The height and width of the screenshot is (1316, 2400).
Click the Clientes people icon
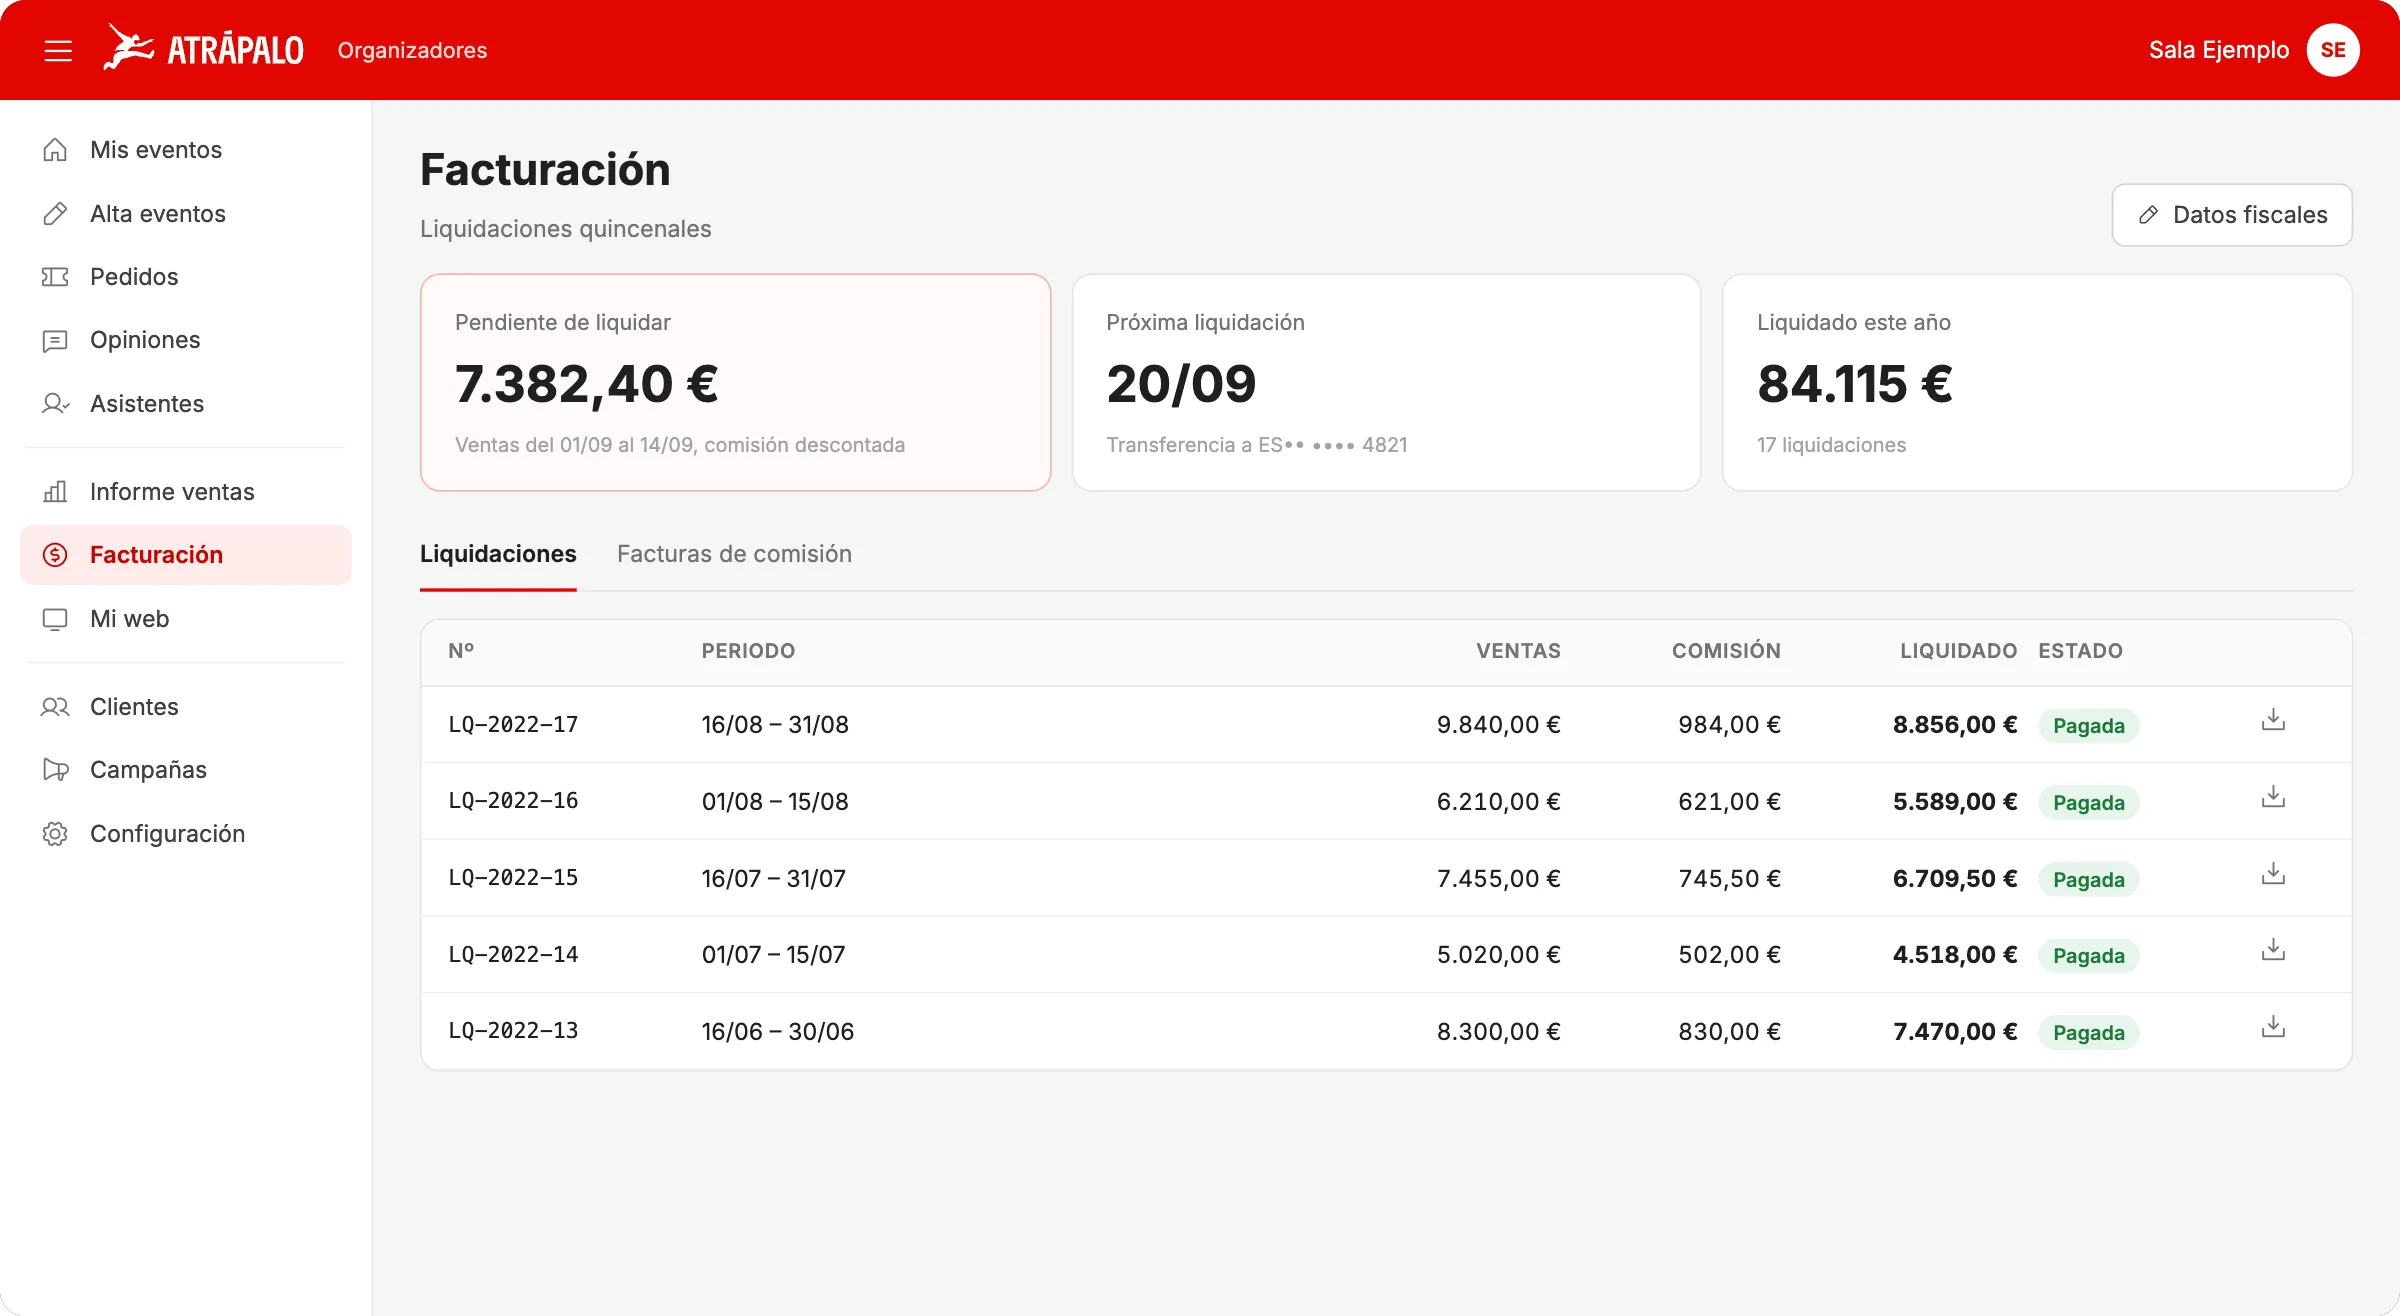[55, 707]
